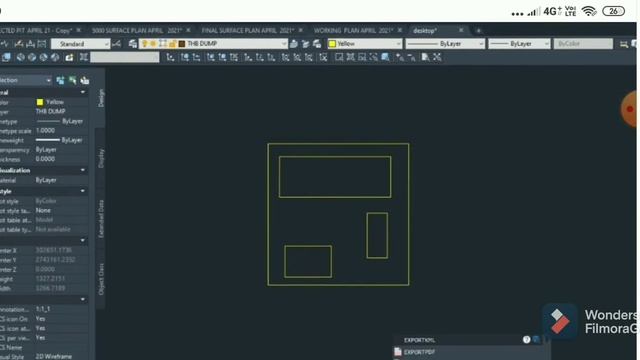Viewport: 640px width, 360px height.
Task: Click the Zoom In plus magnifier icon
Action: [400, 58]
